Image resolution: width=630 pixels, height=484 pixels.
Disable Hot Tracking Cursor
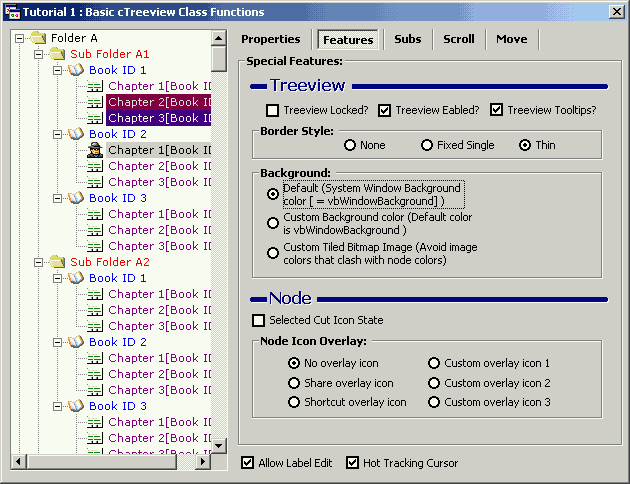point(352,463)
